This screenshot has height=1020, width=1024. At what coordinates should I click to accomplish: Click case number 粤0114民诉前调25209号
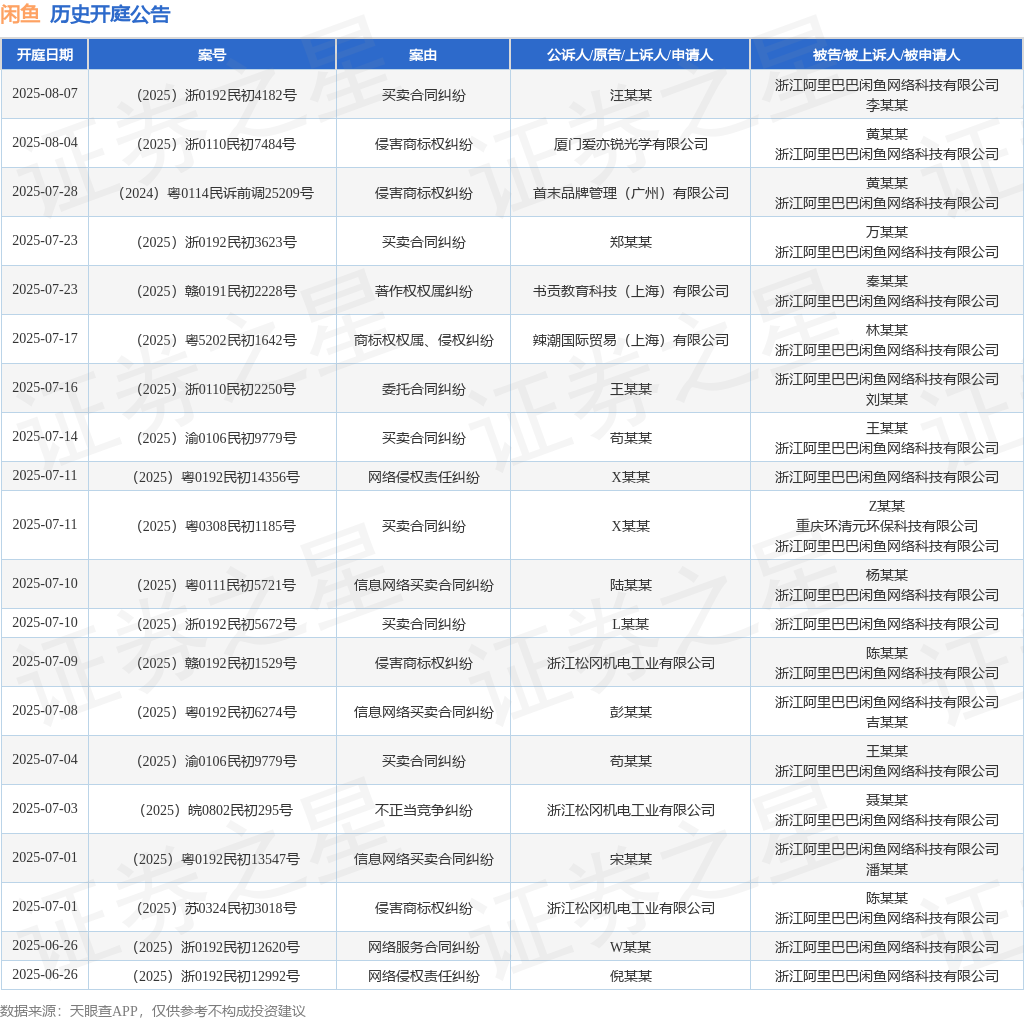point(216,193)
